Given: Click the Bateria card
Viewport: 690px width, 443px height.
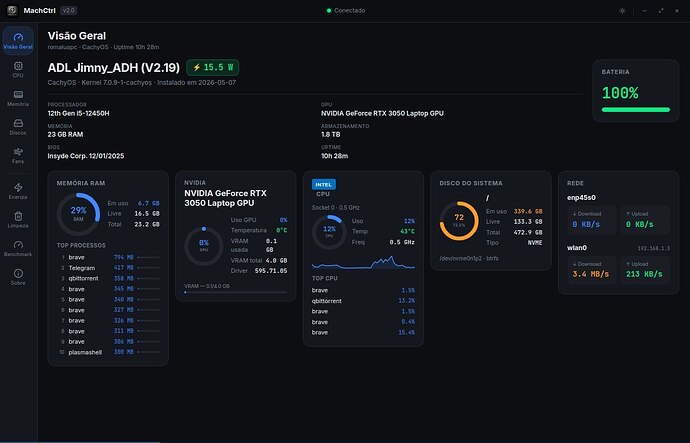Looking at the screenshot, I should (635, 91).
